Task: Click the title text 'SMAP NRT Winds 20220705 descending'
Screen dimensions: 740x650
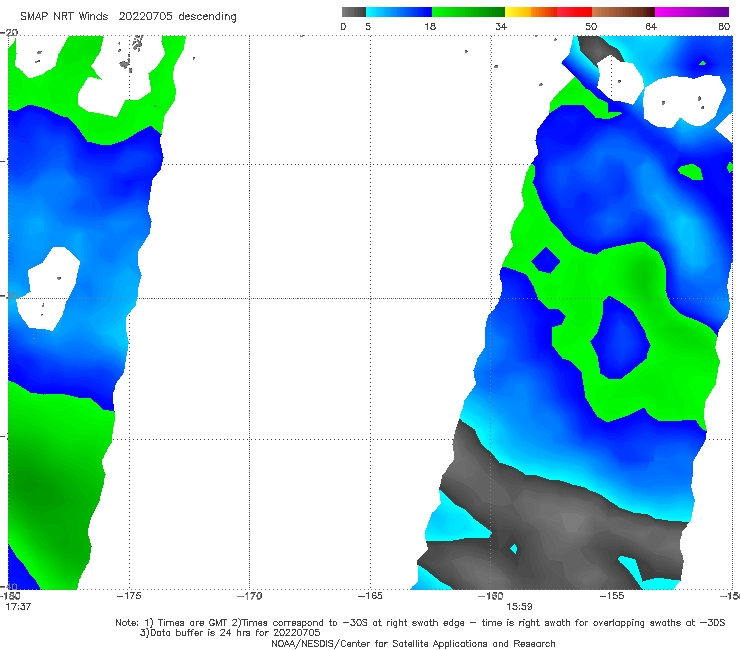Action: [x=128, y=17]
